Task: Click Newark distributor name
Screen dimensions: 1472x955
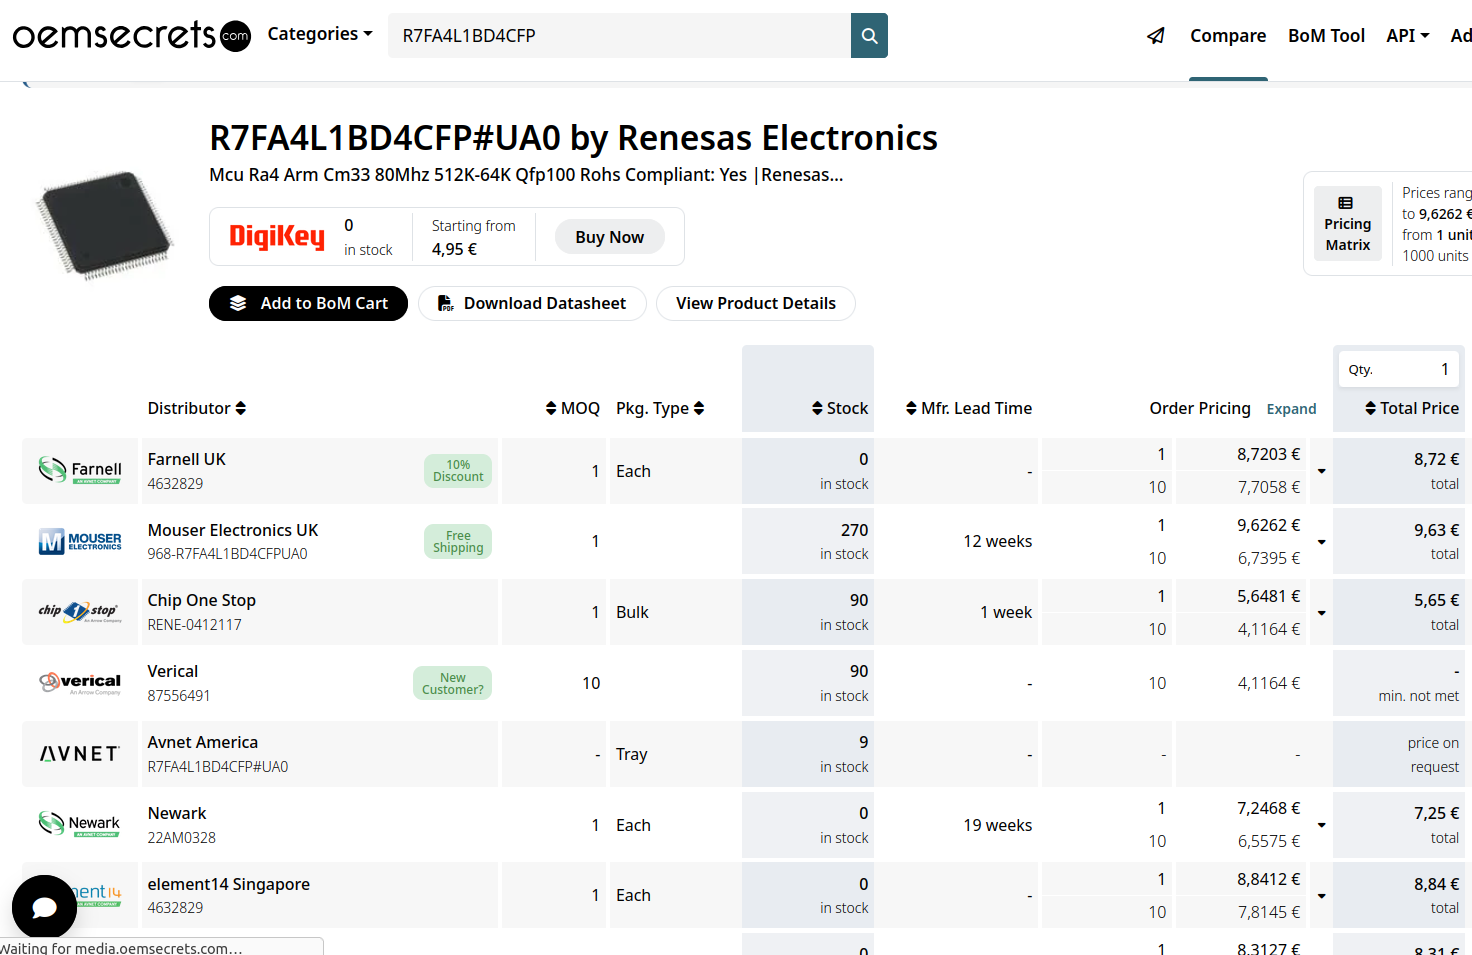Action: coord(177,813)
